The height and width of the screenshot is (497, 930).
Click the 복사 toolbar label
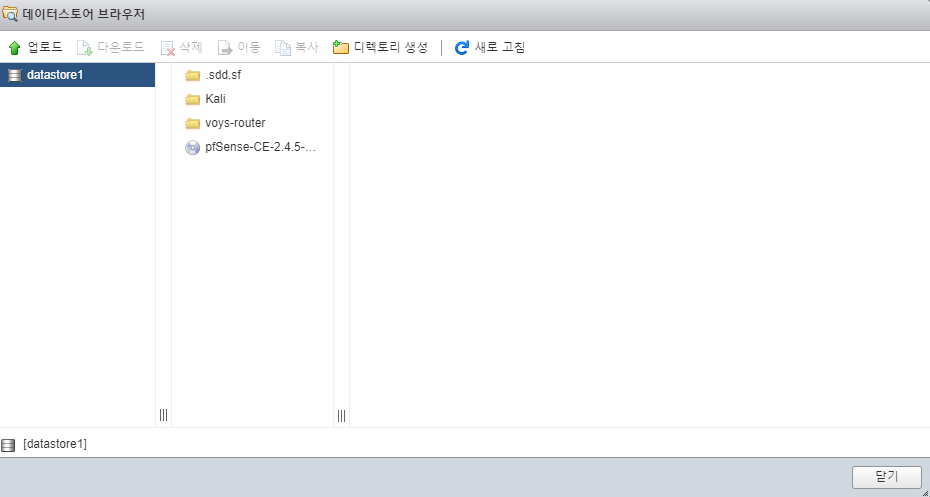coord(307,47)
